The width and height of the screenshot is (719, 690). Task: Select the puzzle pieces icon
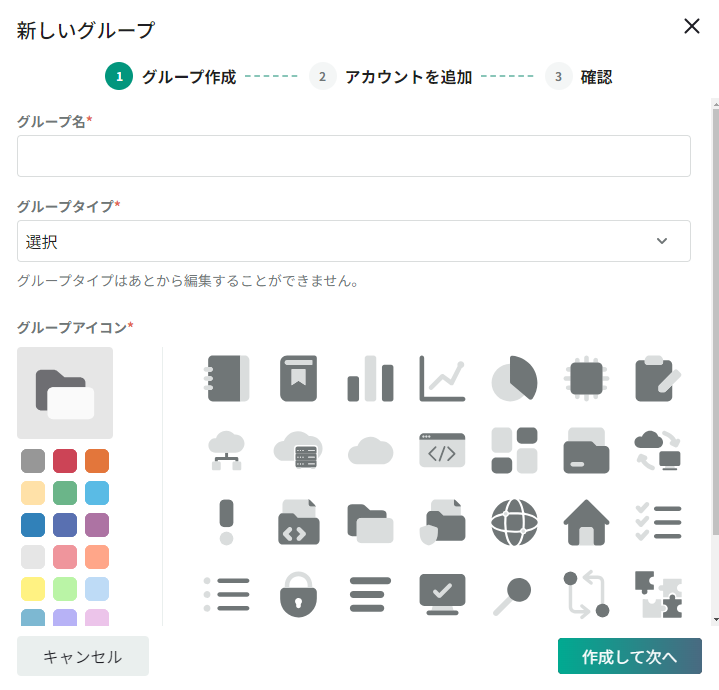658,594
